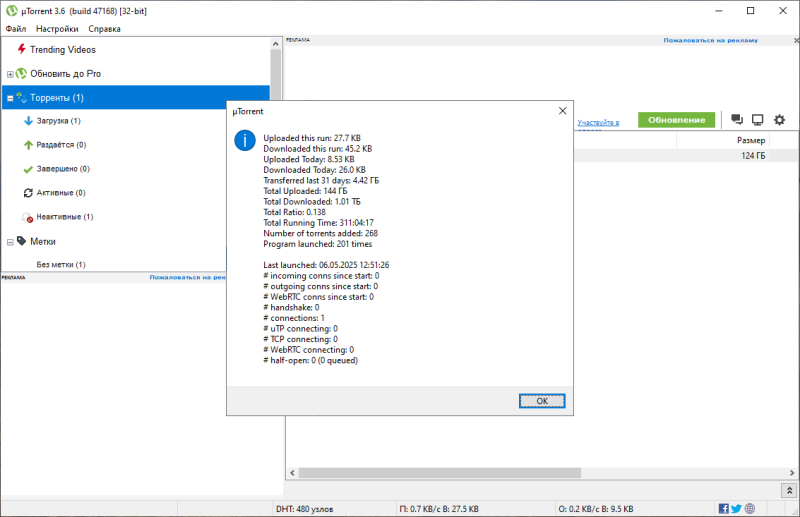Open Trending Videos lightning icon

[21, 49]
